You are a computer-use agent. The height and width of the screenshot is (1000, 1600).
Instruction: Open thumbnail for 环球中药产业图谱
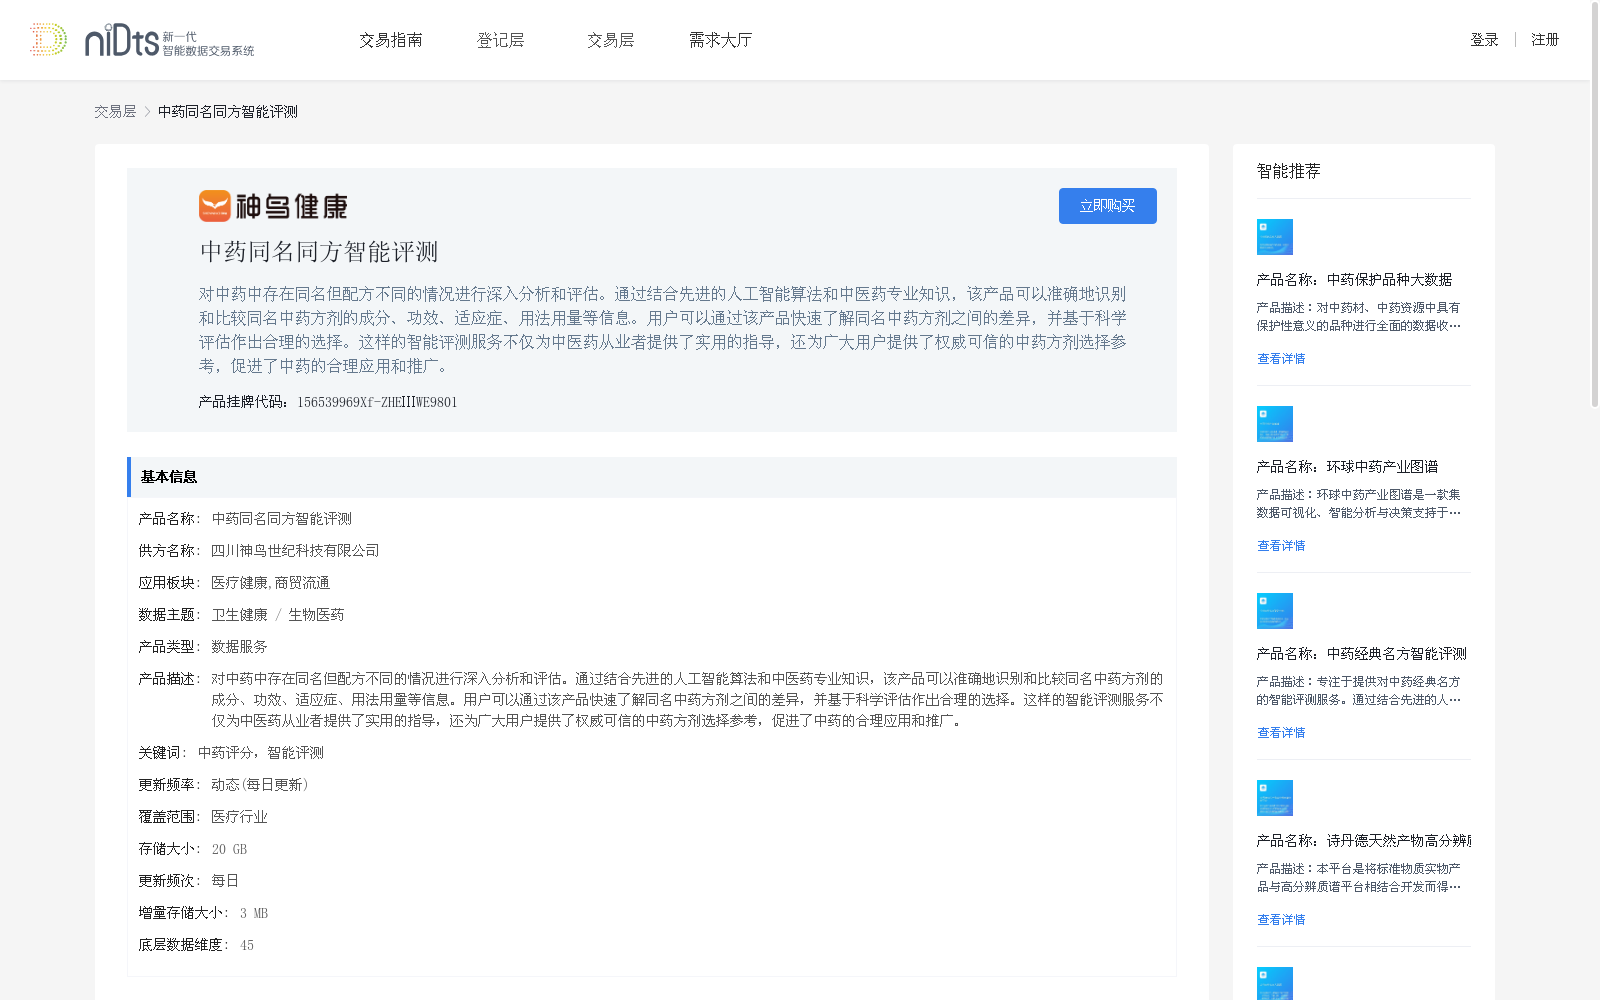[x=1275, y=424]
